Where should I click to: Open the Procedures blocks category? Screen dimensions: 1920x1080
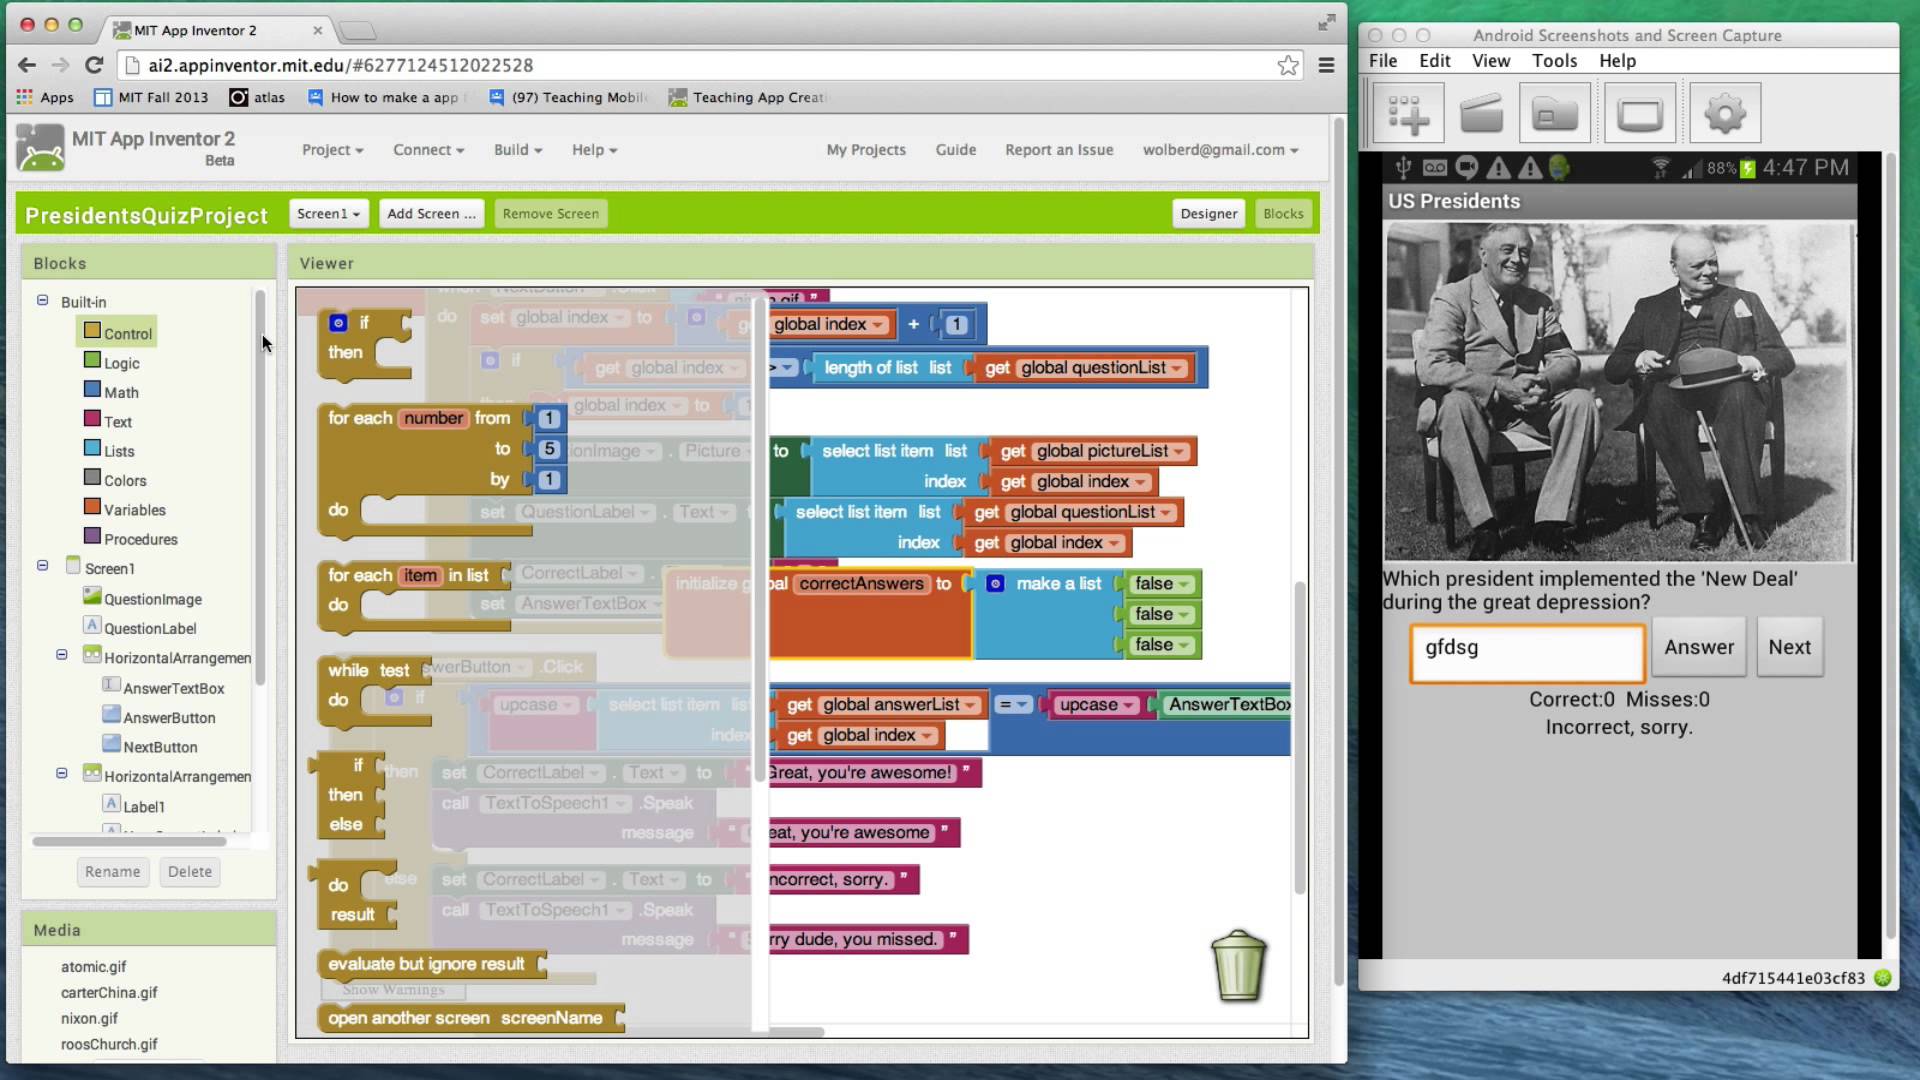click(x=131, y=539)
